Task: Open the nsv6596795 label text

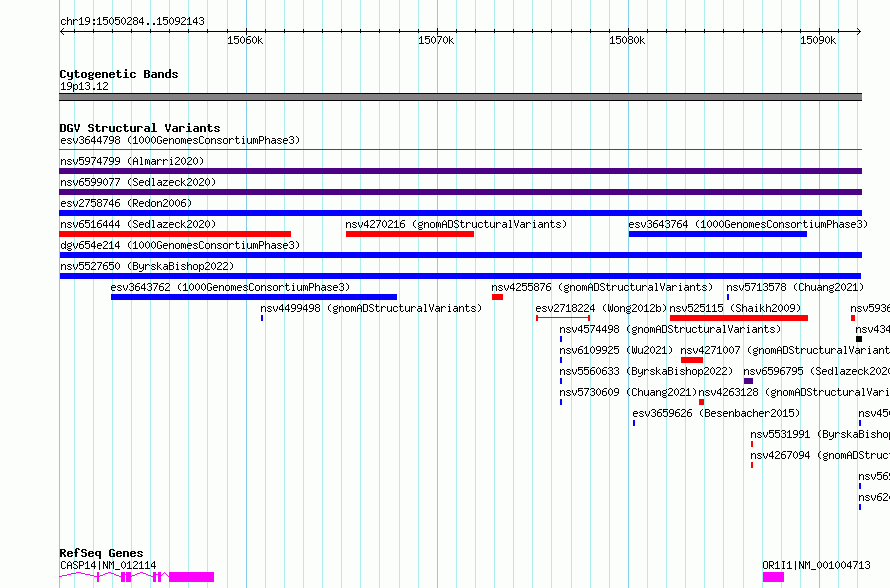Action: pos(817,371)
